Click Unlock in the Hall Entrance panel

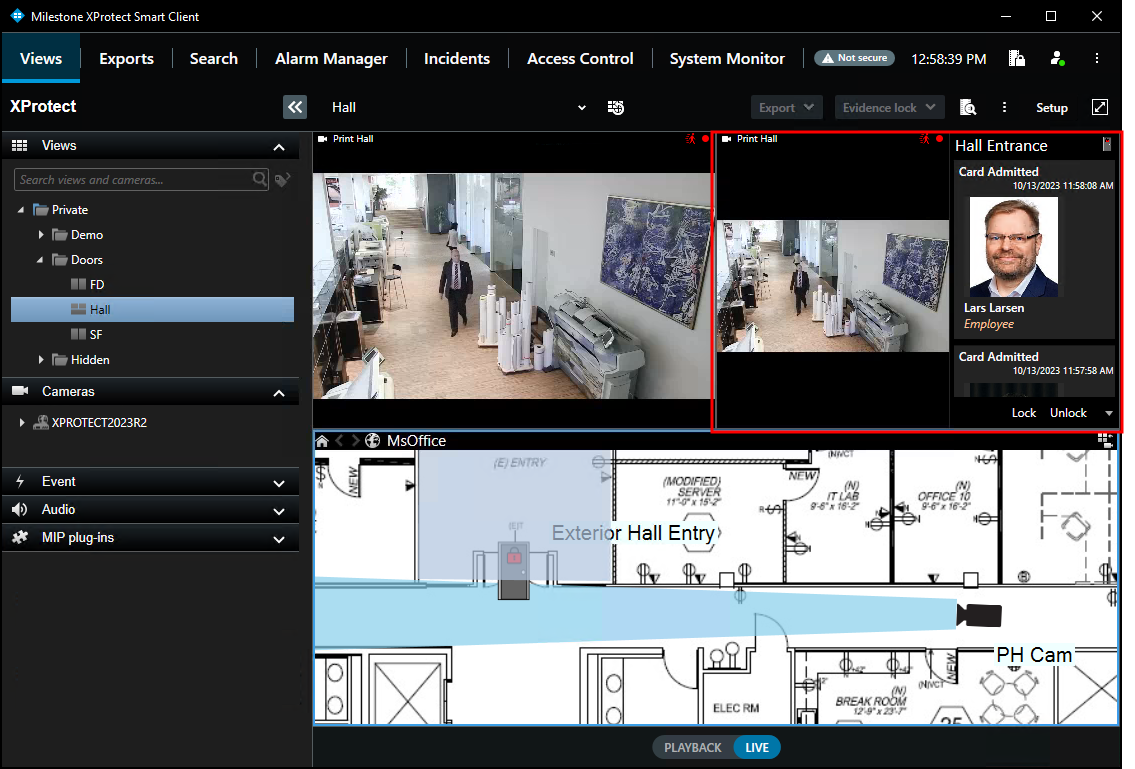[1067, 412]
